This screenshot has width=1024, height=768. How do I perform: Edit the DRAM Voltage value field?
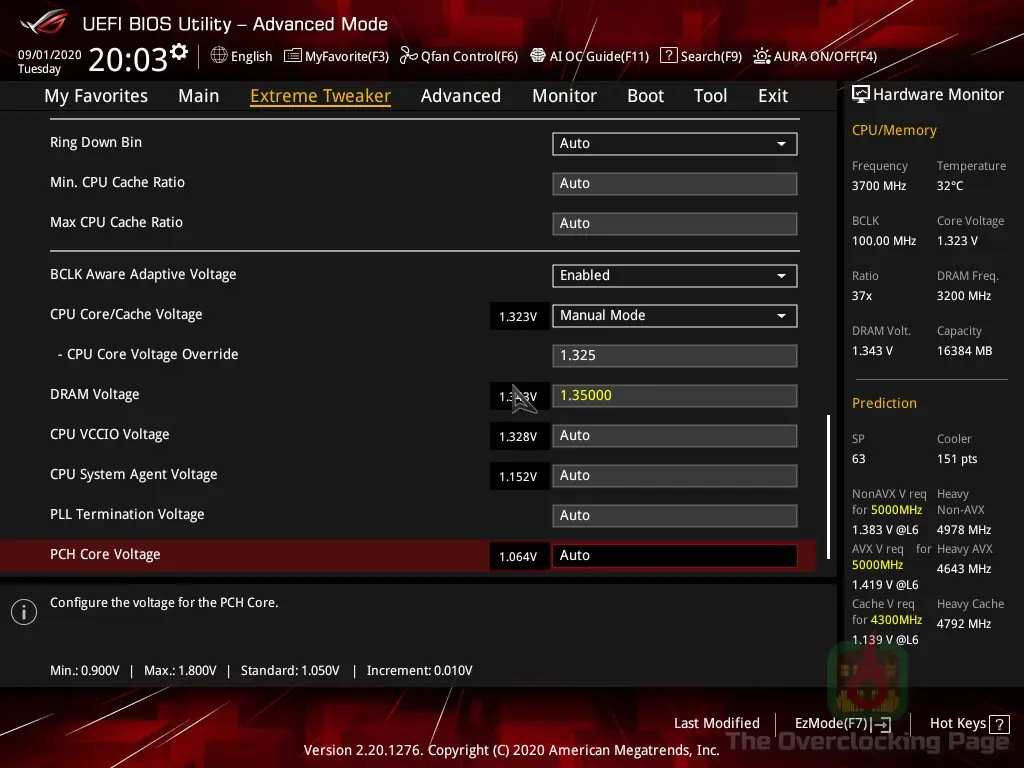674,395
